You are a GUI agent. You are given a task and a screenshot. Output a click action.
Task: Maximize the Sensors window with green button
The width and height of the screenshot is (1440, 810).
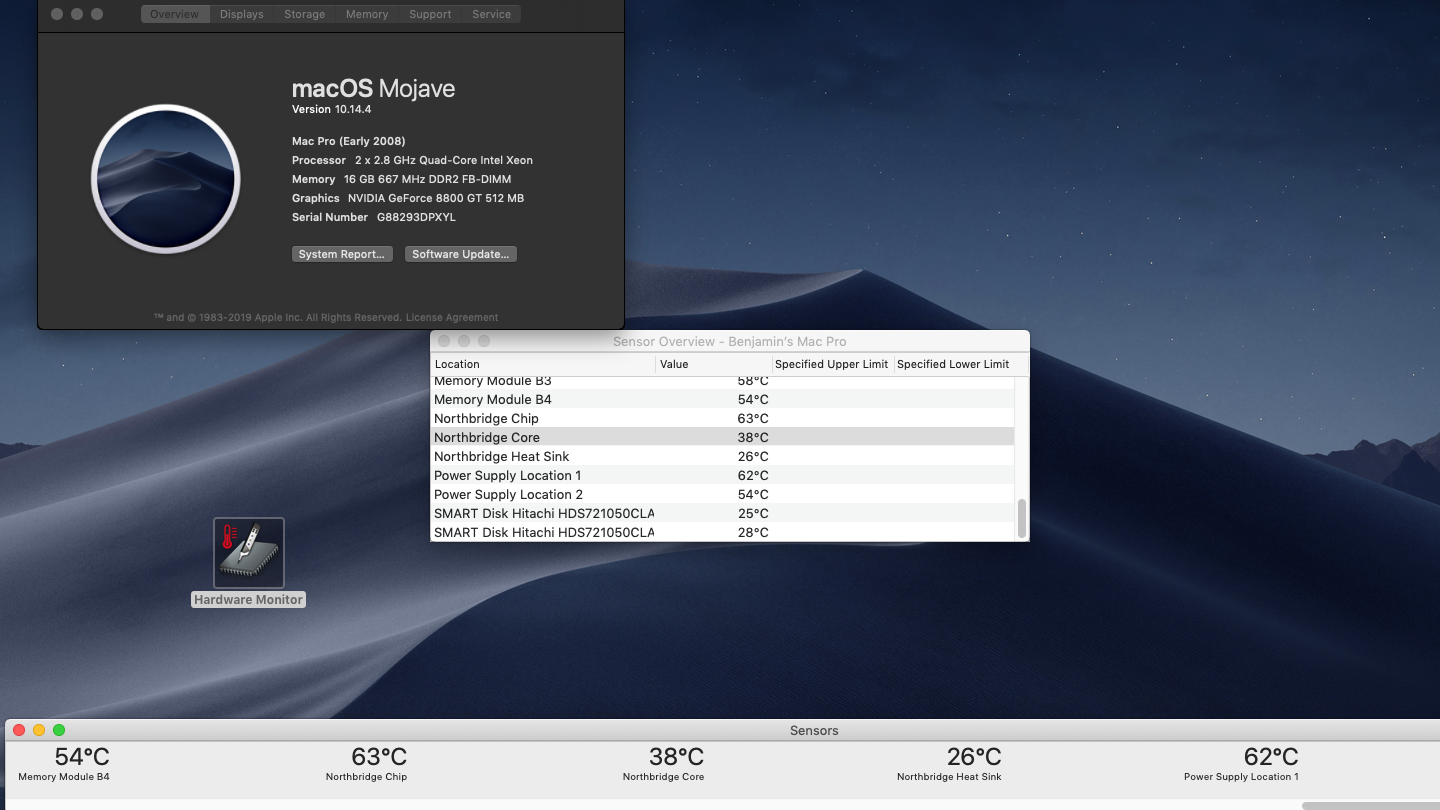(59, 730)
